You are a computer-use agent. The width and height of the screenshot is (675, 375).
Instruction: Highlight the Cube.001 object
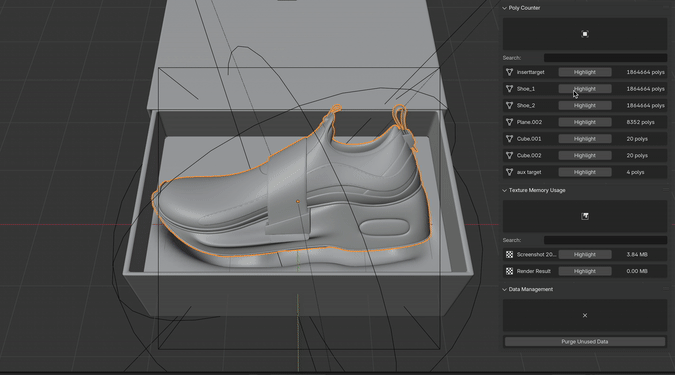pyautogui.click(x=585, y=139)
